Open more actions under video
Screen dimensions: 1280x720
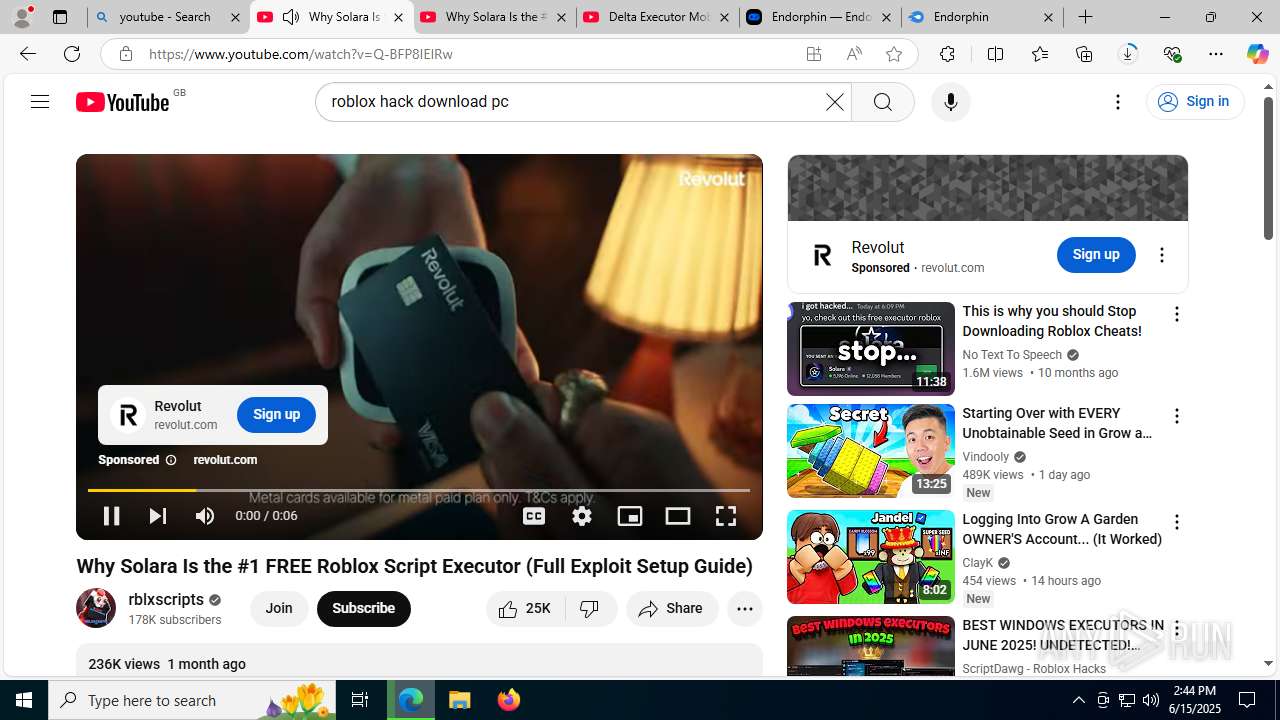(x=745, y=608)
